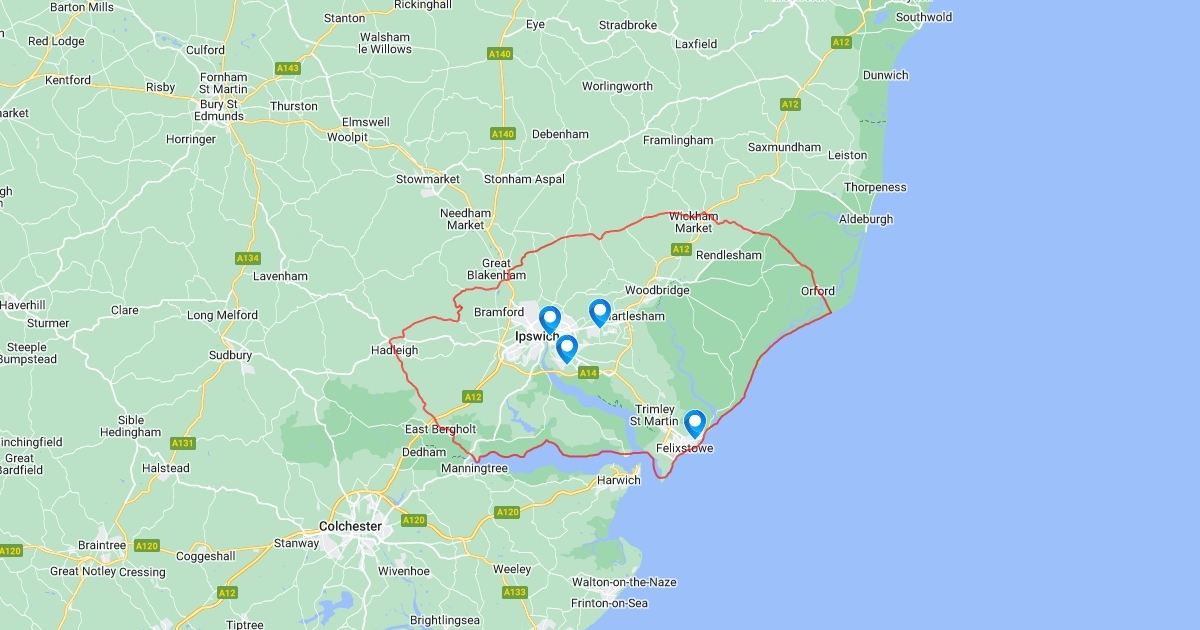Click the blue map pin at Felixstowe

(694, 425)
